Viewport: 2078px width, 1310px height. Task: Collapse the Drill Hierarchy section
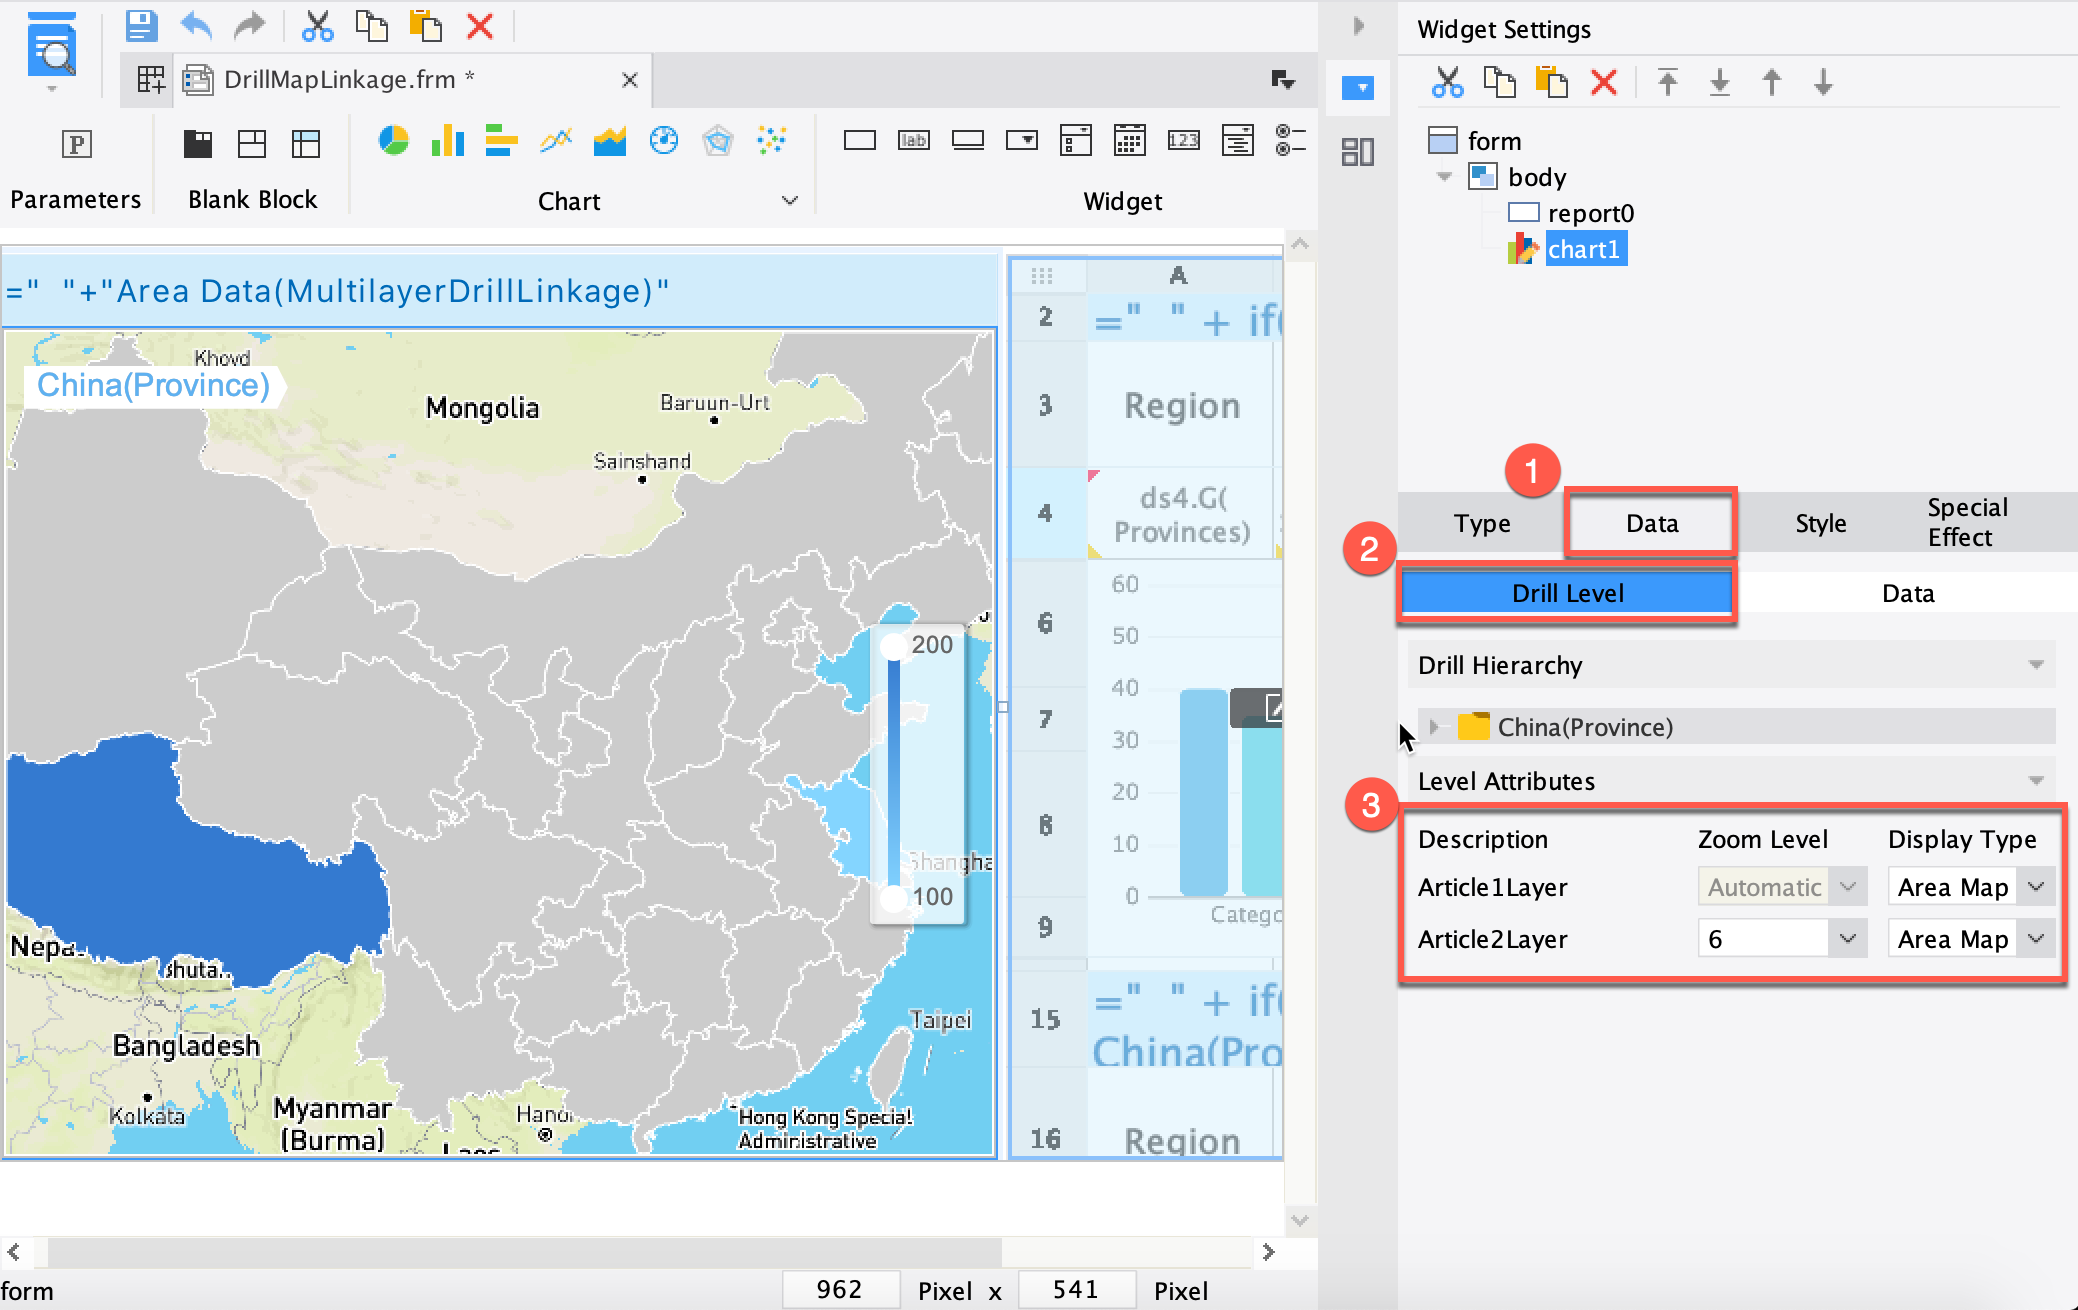[2036, 664]
